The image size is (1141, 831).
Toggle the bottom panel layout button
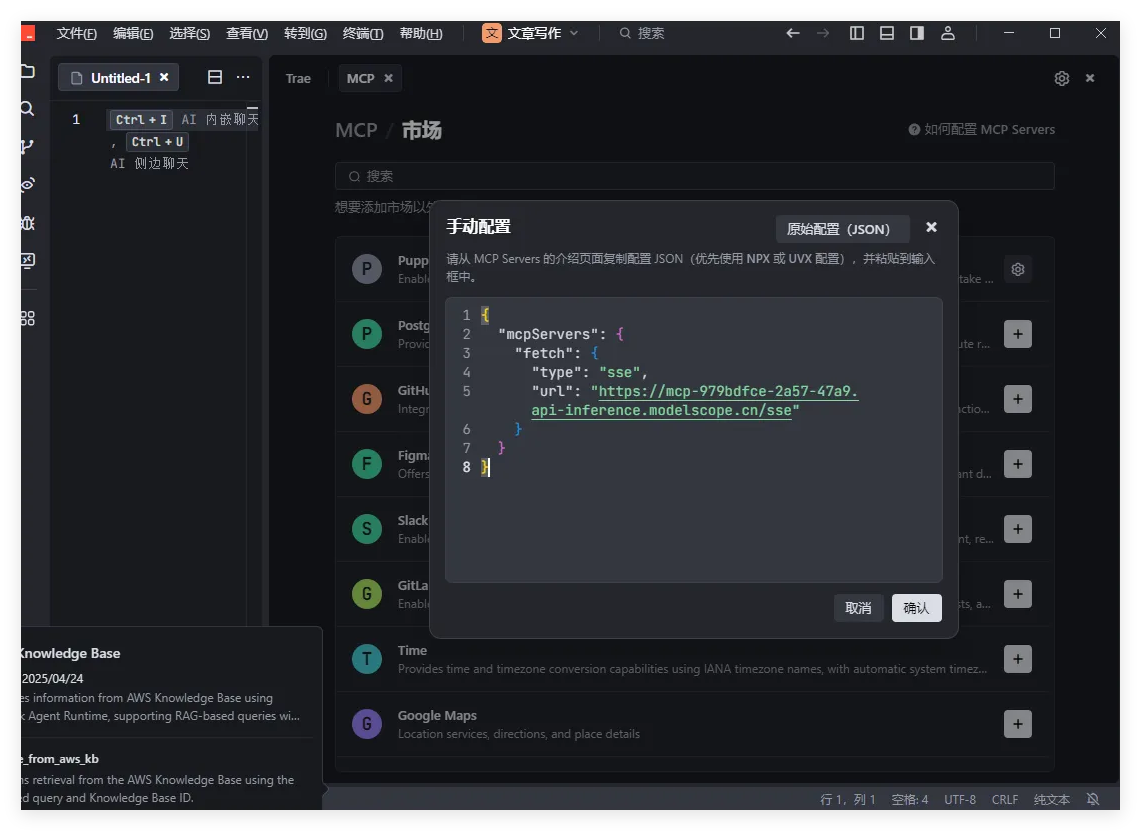pyautogui.click(x=887, y=33)
